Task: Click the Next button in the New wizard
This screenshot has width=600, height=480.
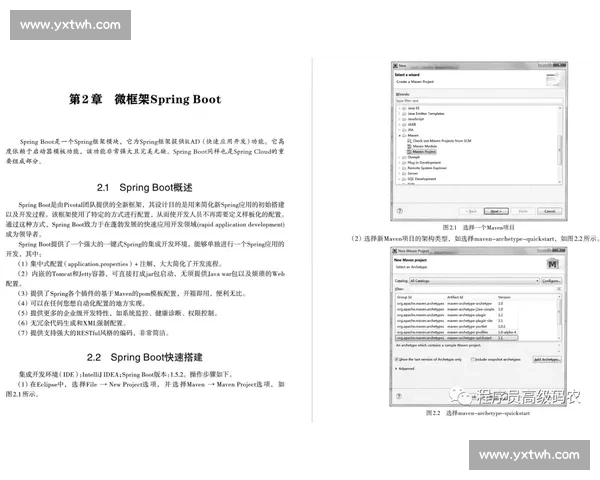Action: click(496, 211)
